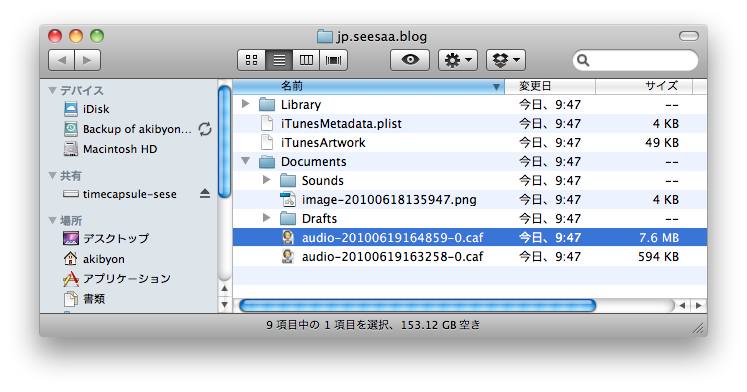Open the gear Action menu
Viewport: 747px width, 392px height.
tap(458, 60)
